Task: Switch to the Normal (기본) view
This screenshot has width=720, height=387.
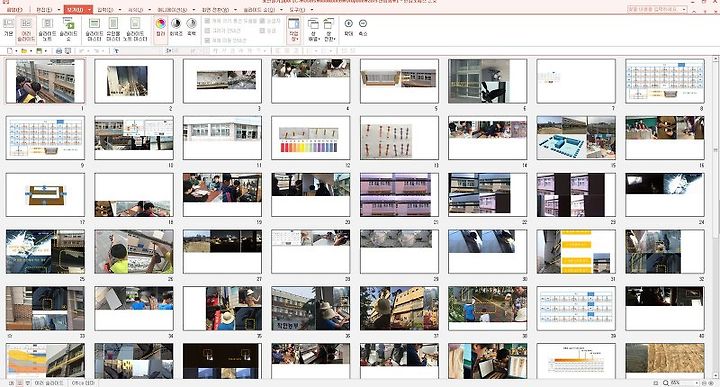Action: coord(8,29)
